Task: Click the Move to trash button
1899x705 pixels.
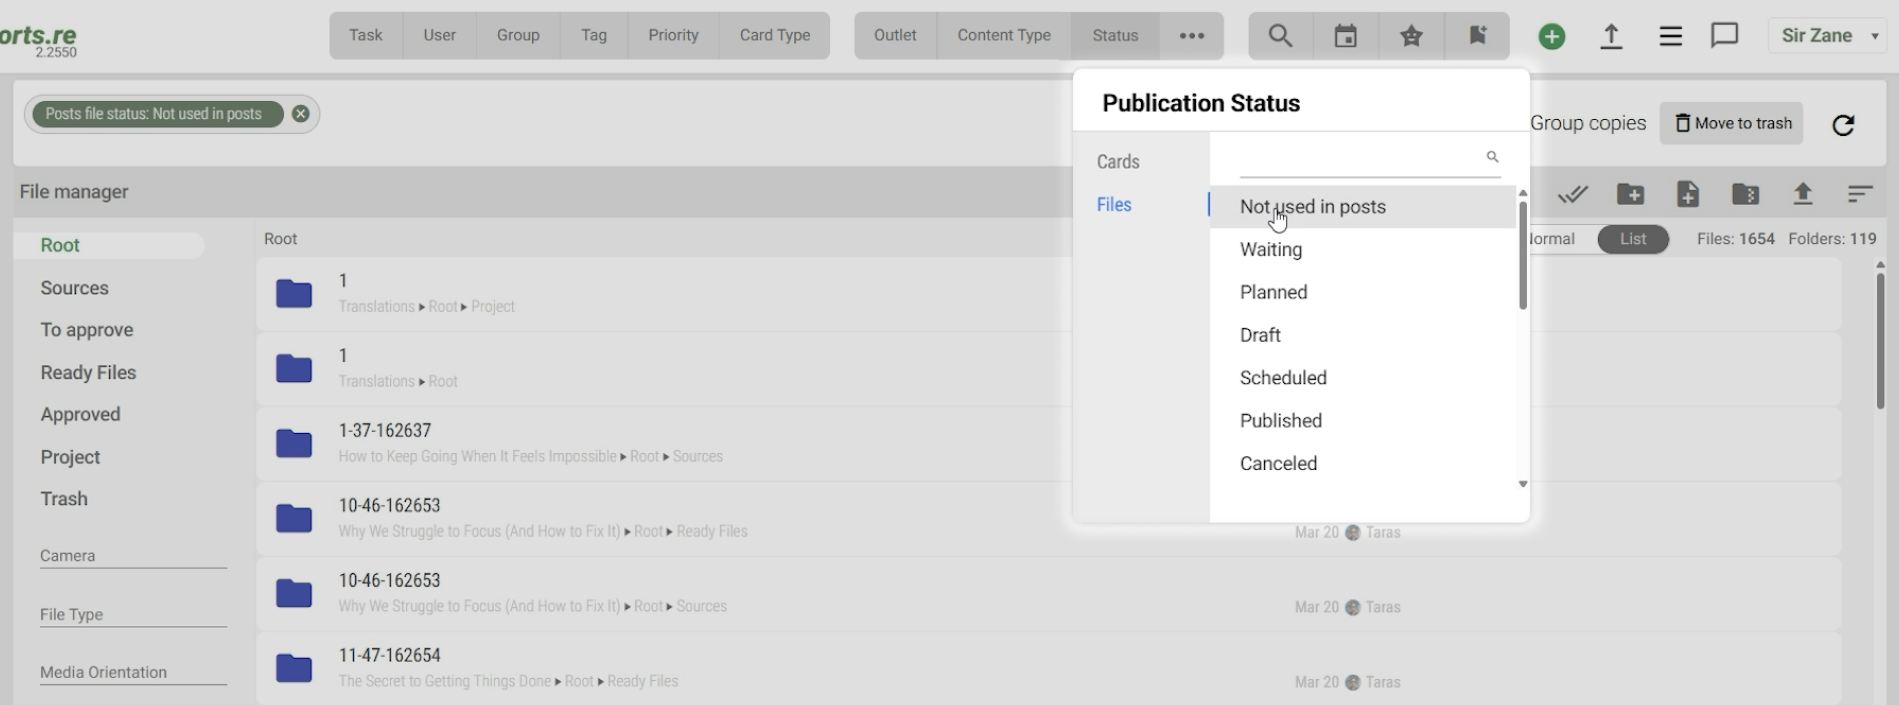Action: point(1731,123)
